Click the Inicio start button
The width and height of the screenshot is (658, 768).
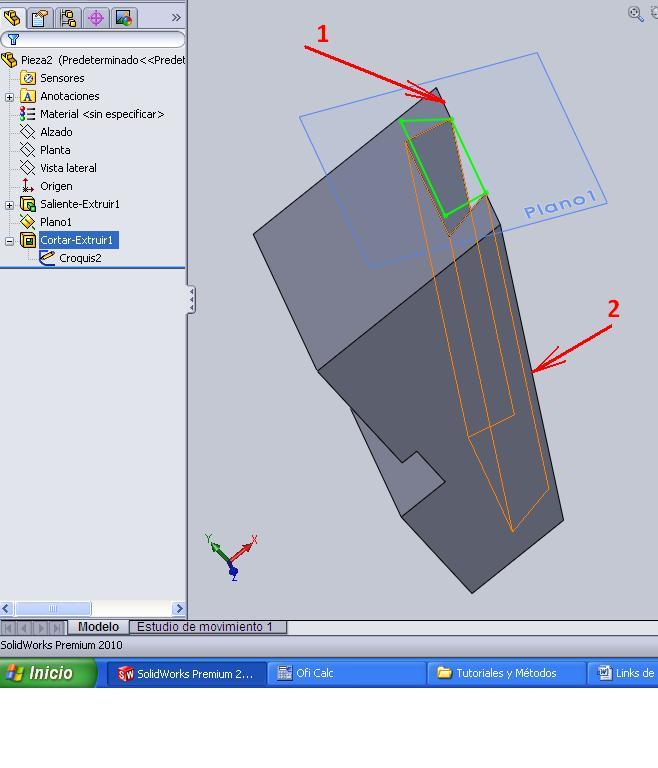pyautogui.click(x=48, y=673)
